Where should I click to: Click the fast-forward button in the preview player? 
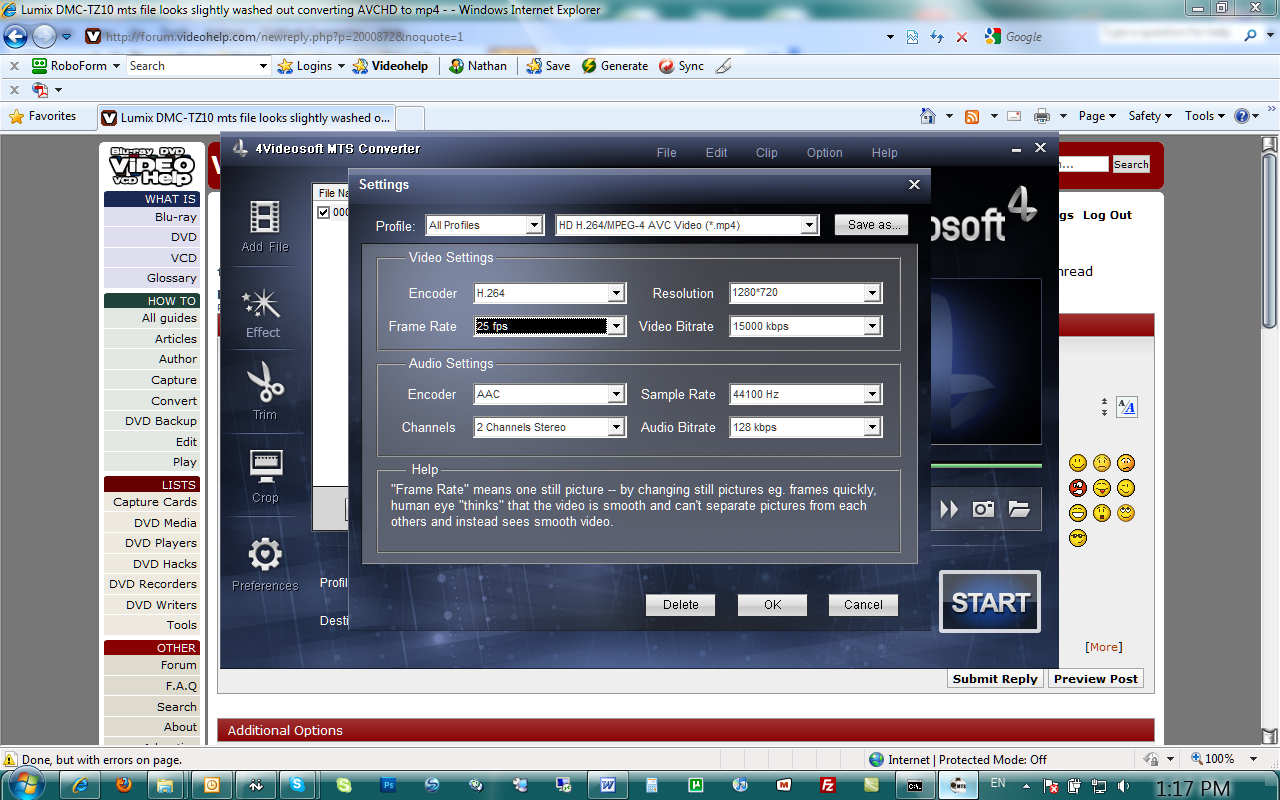click(948, 509)
